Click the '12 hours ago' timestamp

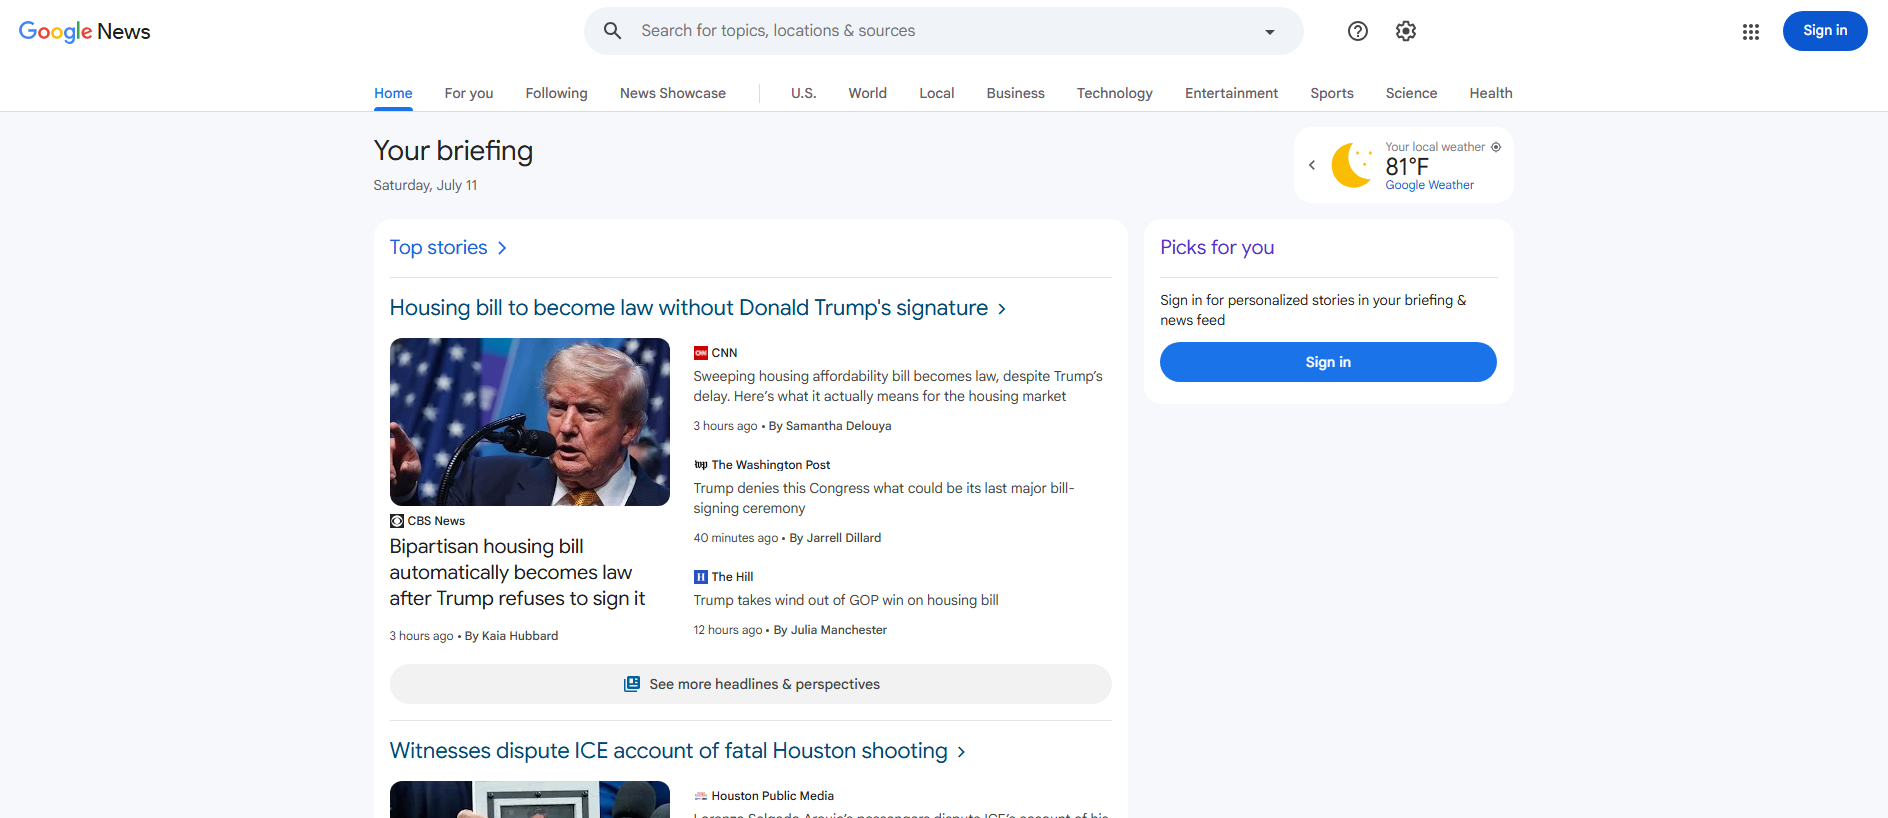click(x=728, y=630)
